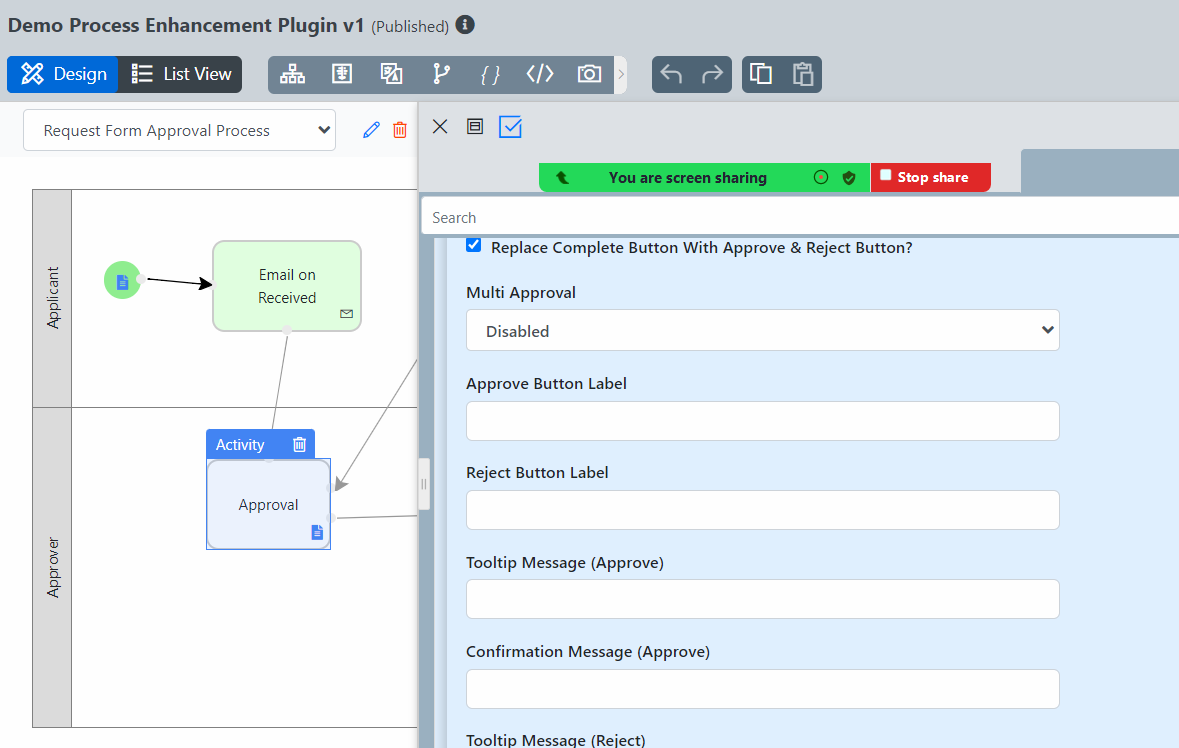Switch to the List View tab
1179x748 pixels.
181,74
